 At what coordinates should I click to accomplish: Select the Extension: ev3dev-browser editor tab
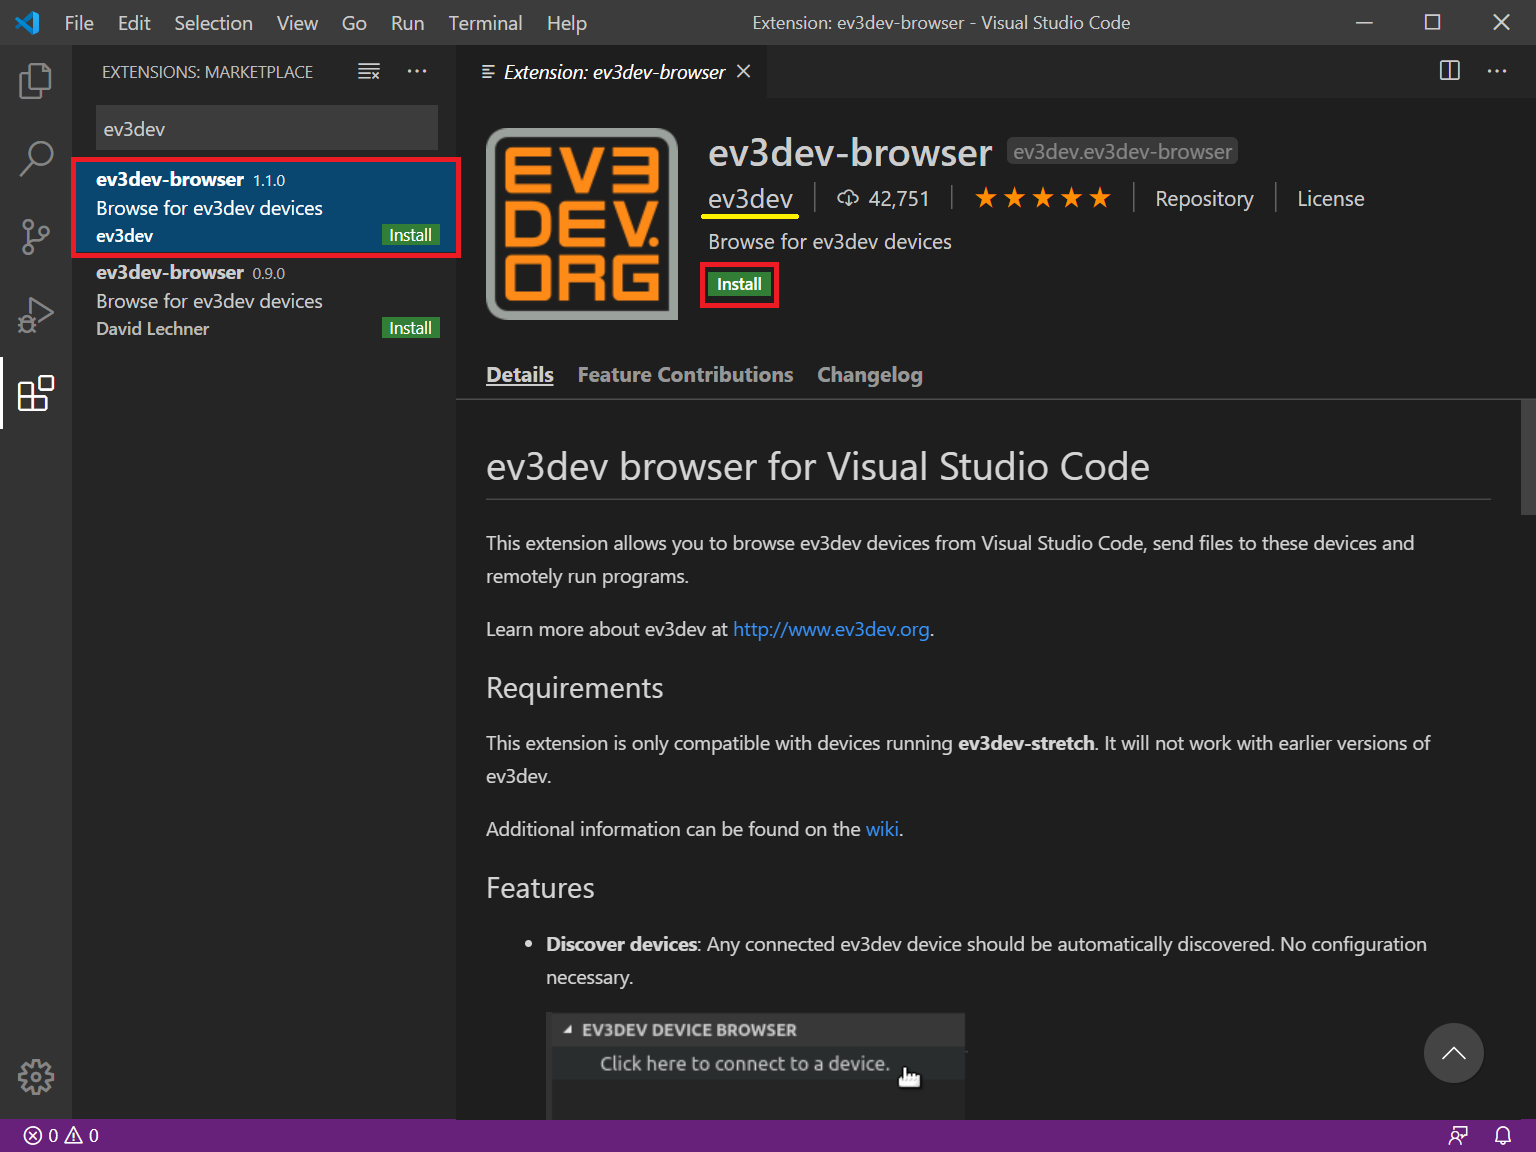point(612,71)
